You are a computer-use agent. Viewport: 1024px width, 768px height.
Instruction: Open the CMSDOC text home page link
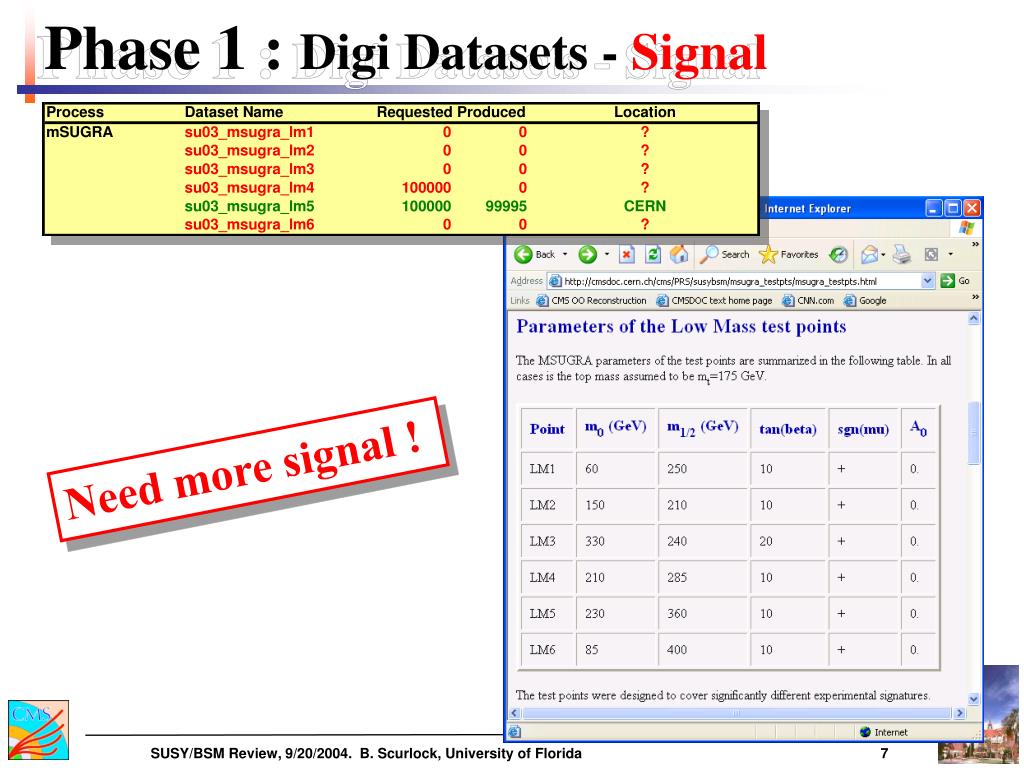(714, 301)
